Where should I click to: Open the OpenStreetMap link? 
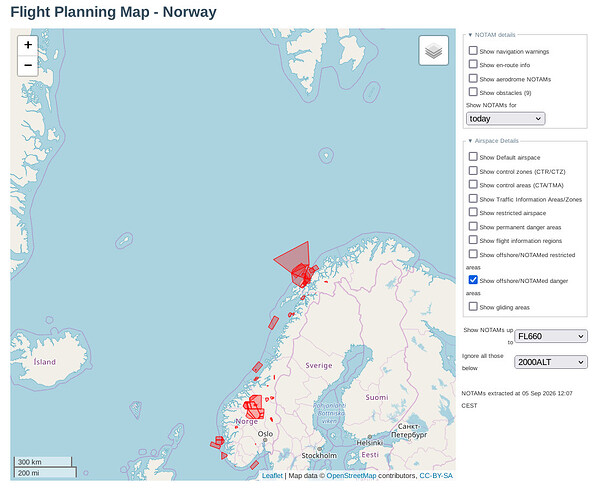tap(351, 476)
